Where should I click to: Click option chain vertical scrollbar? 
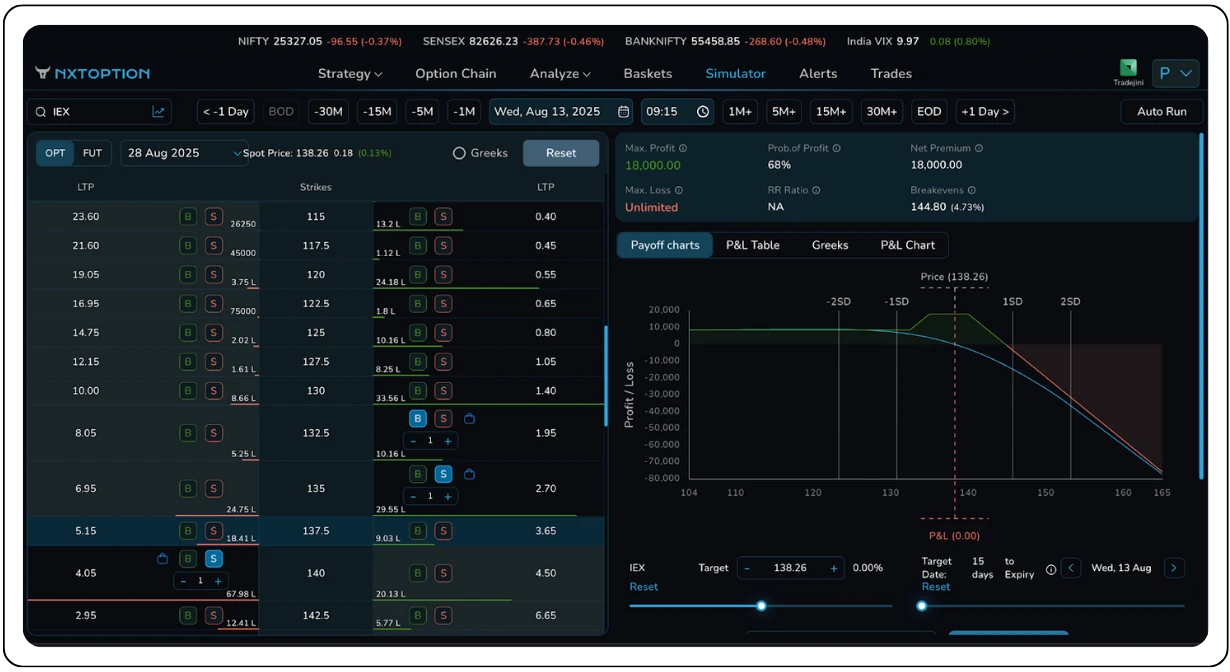click(x=605, y=375)
